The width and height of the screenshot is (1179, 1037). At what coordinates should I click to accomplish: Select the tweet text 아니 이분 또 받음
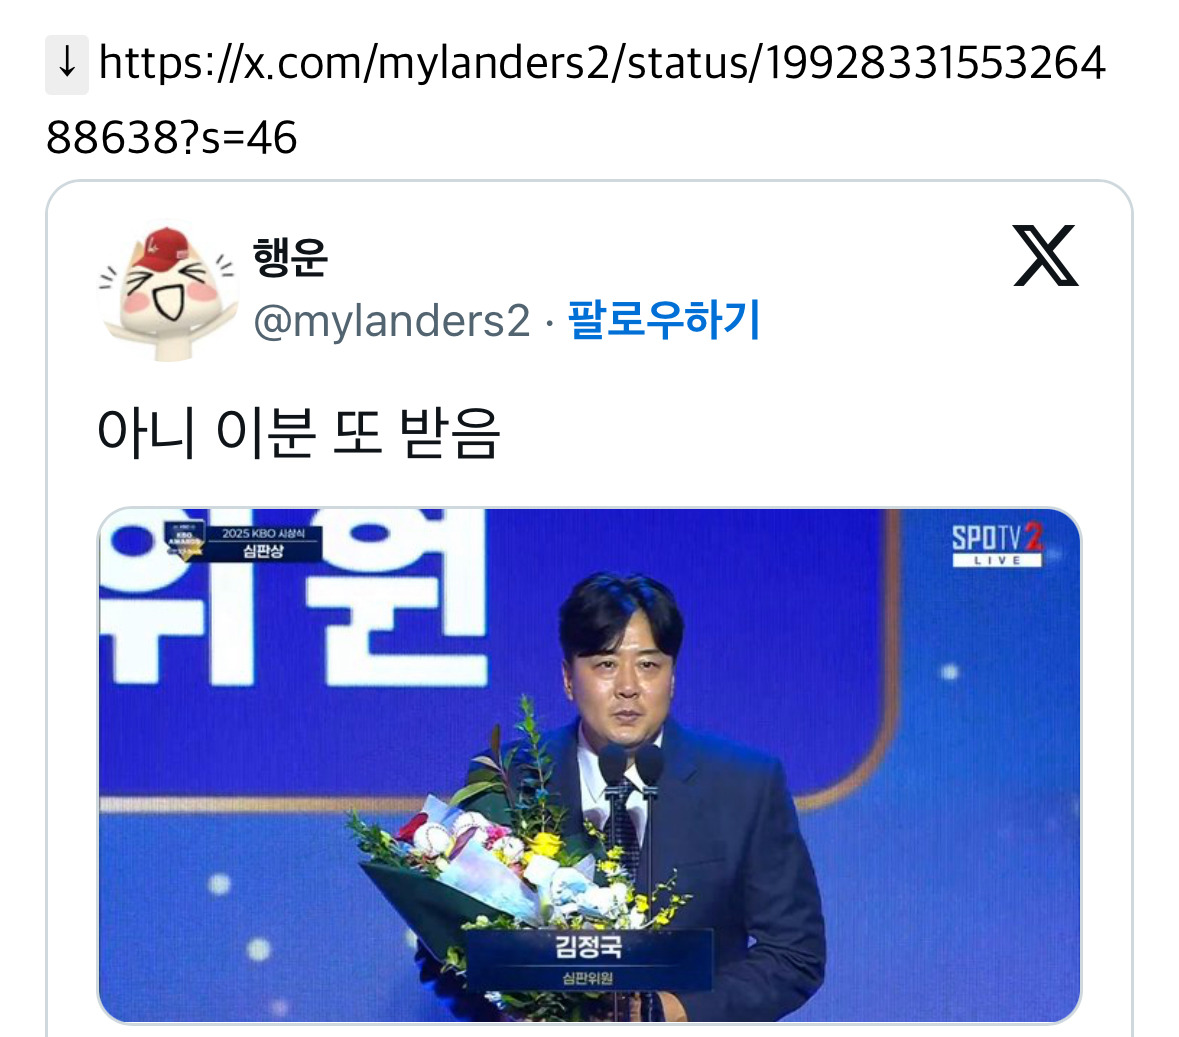(x=299, y=432)
